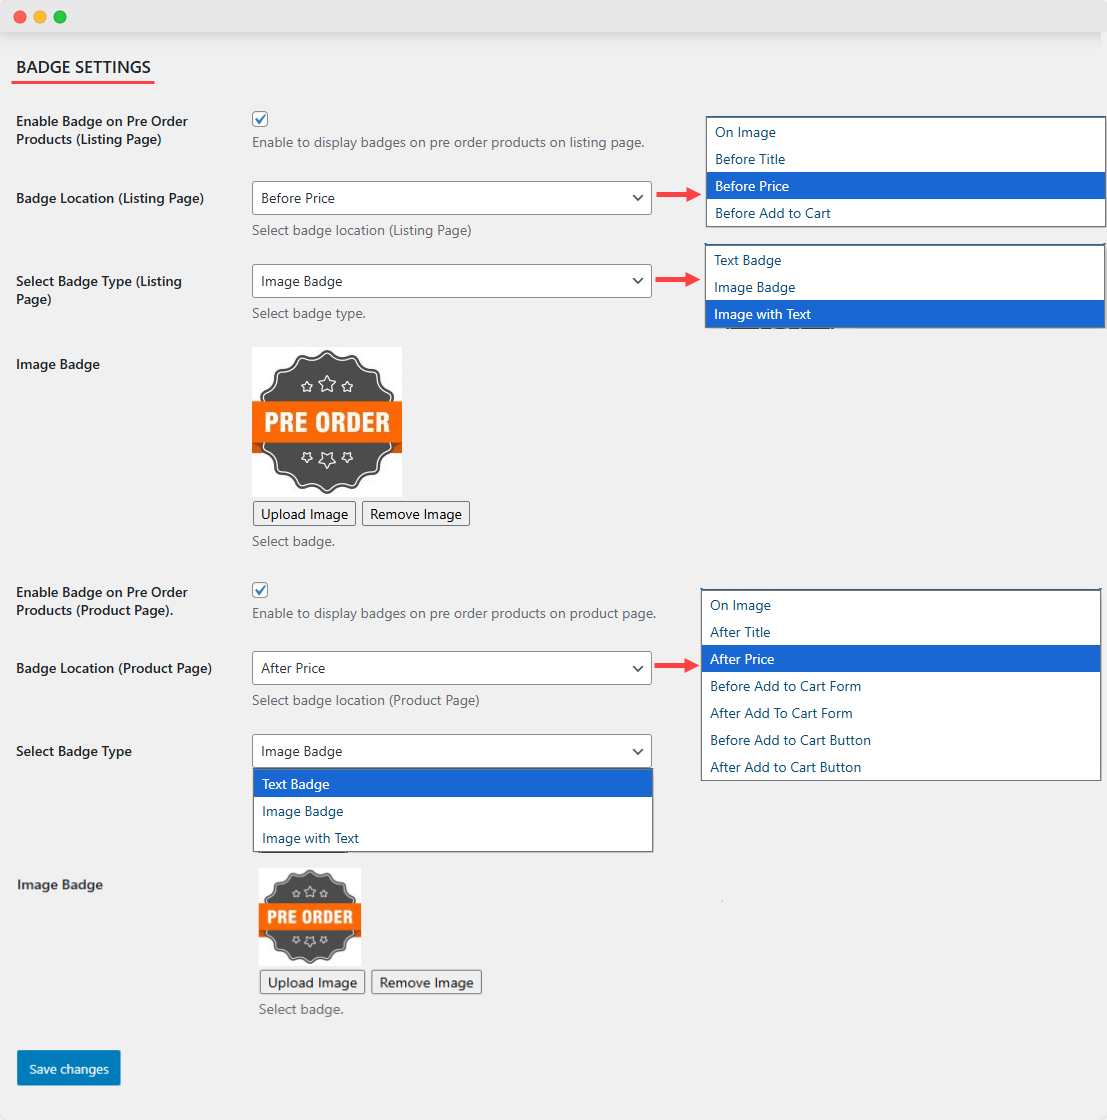
Task: Select 'After Add To Cart Form' option
Action: [781, 713]
